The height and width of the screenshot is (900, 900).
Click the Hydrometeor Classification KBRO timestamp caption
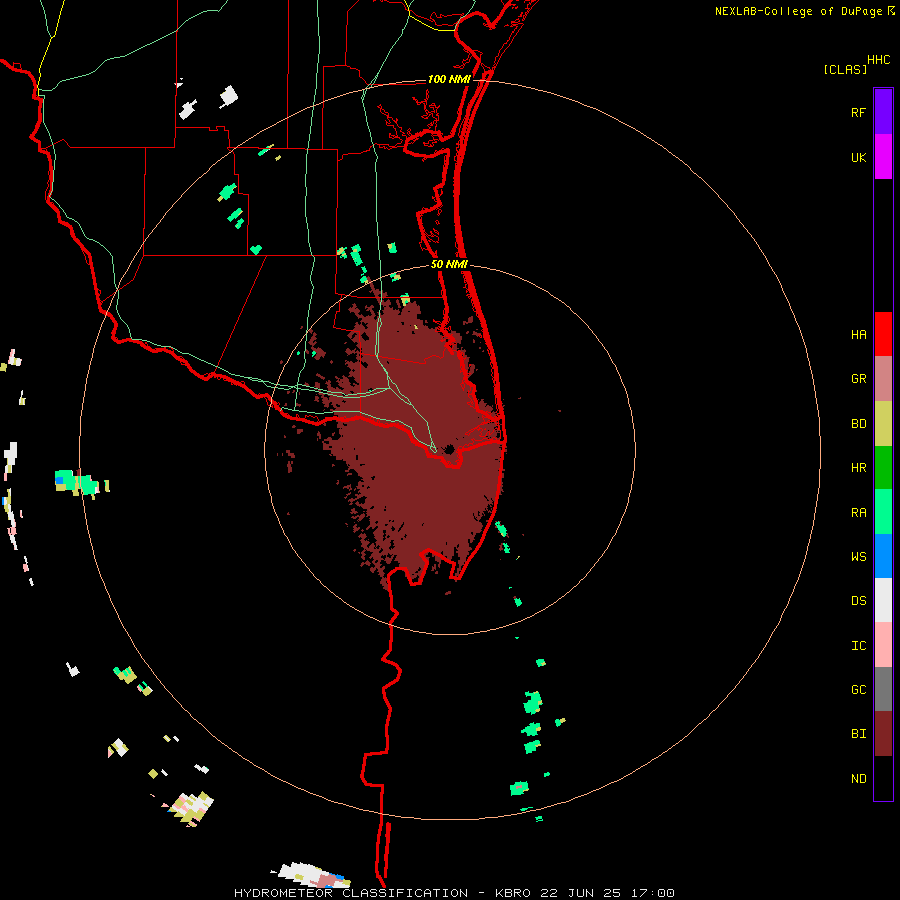click(454, 893)
